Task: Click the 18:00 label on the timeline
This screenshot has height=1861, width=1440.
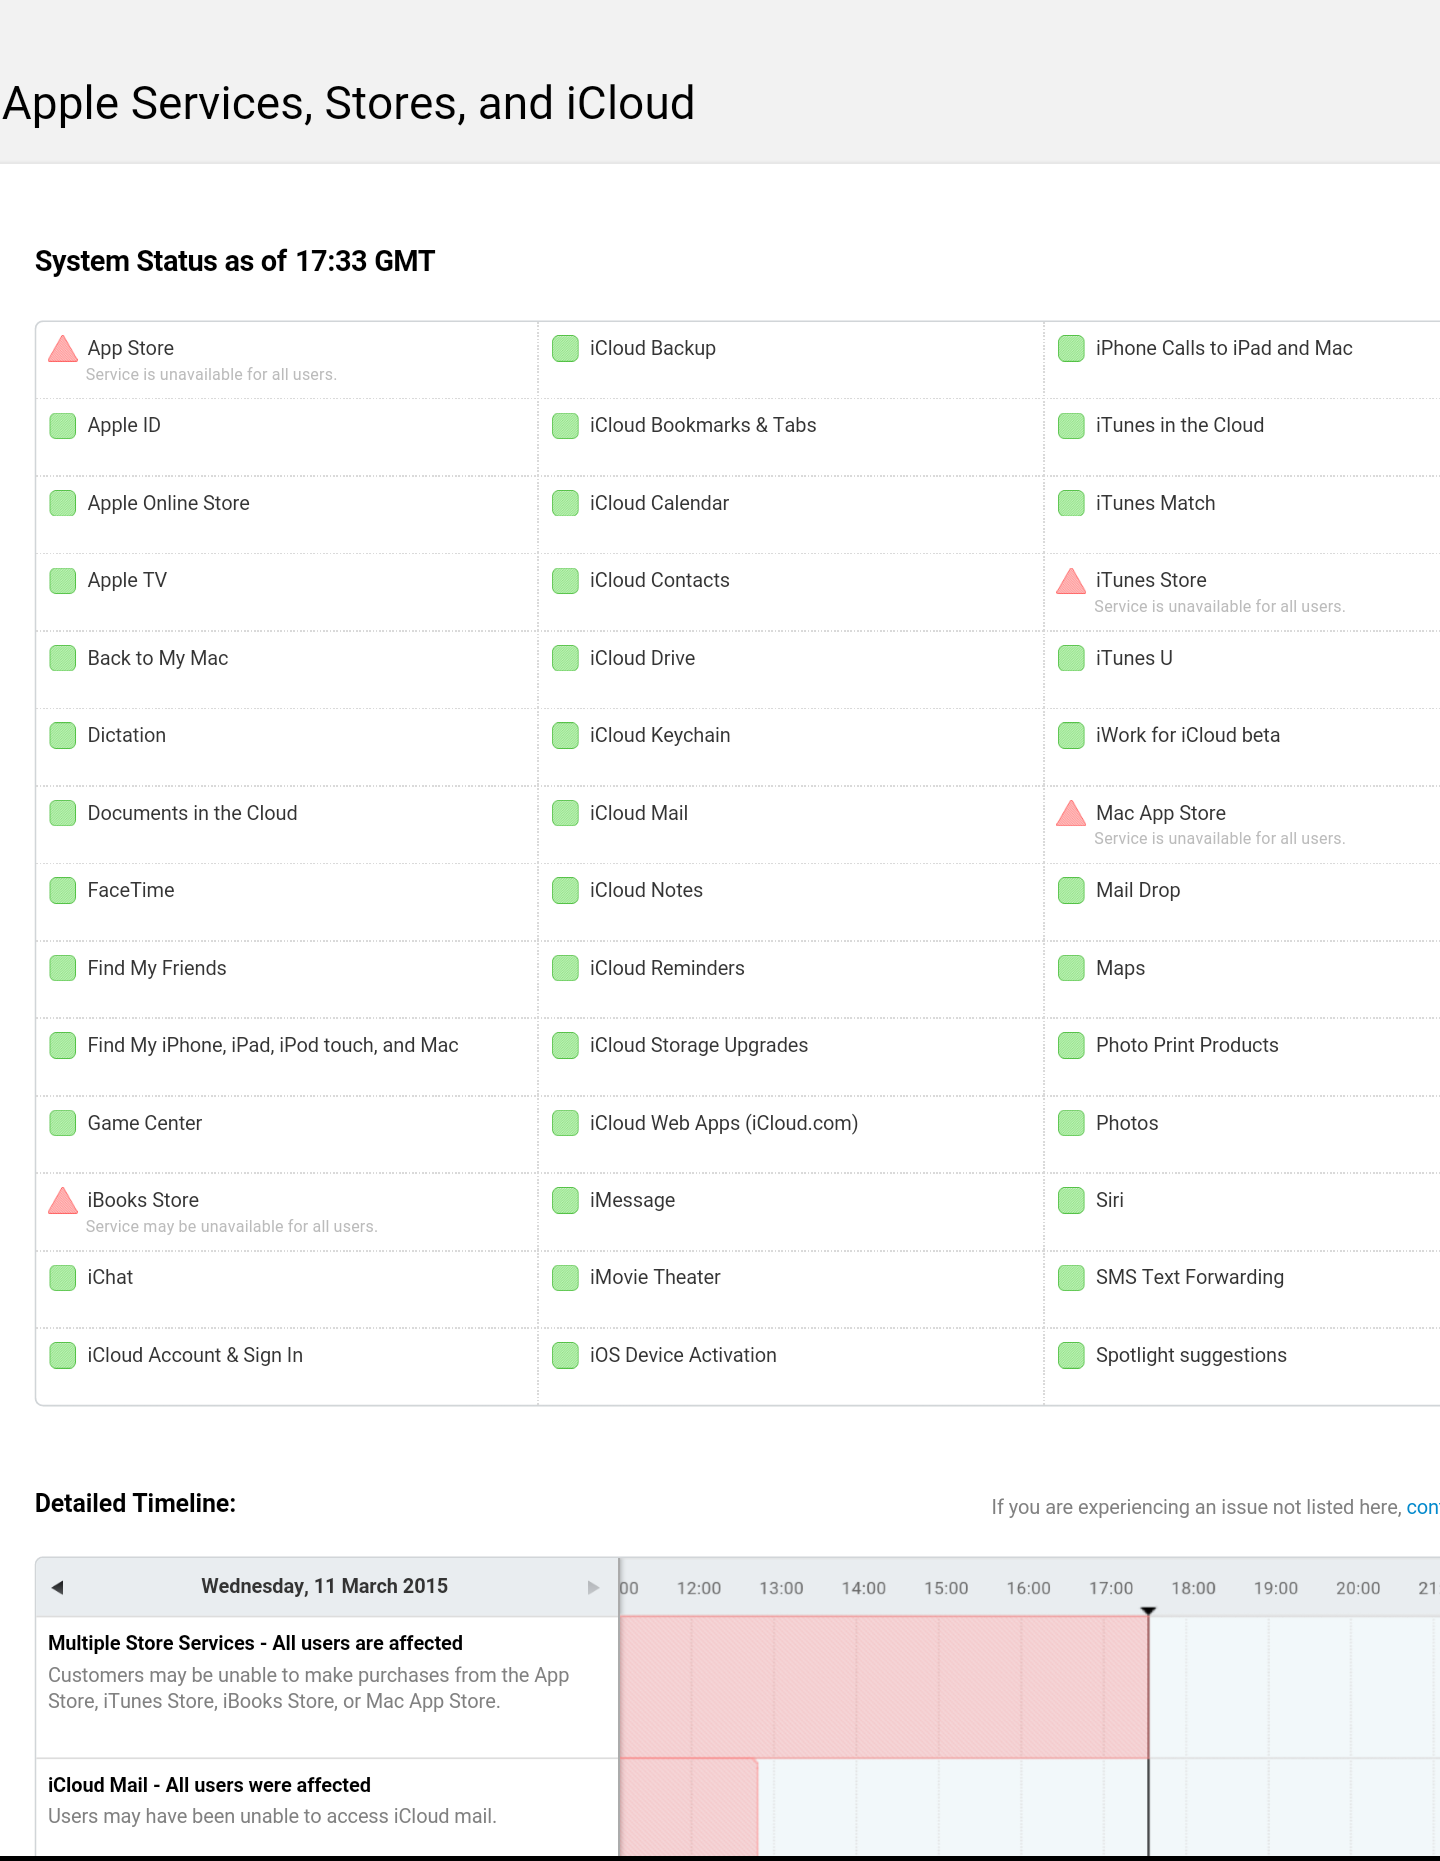Action: (1194, 1588)
